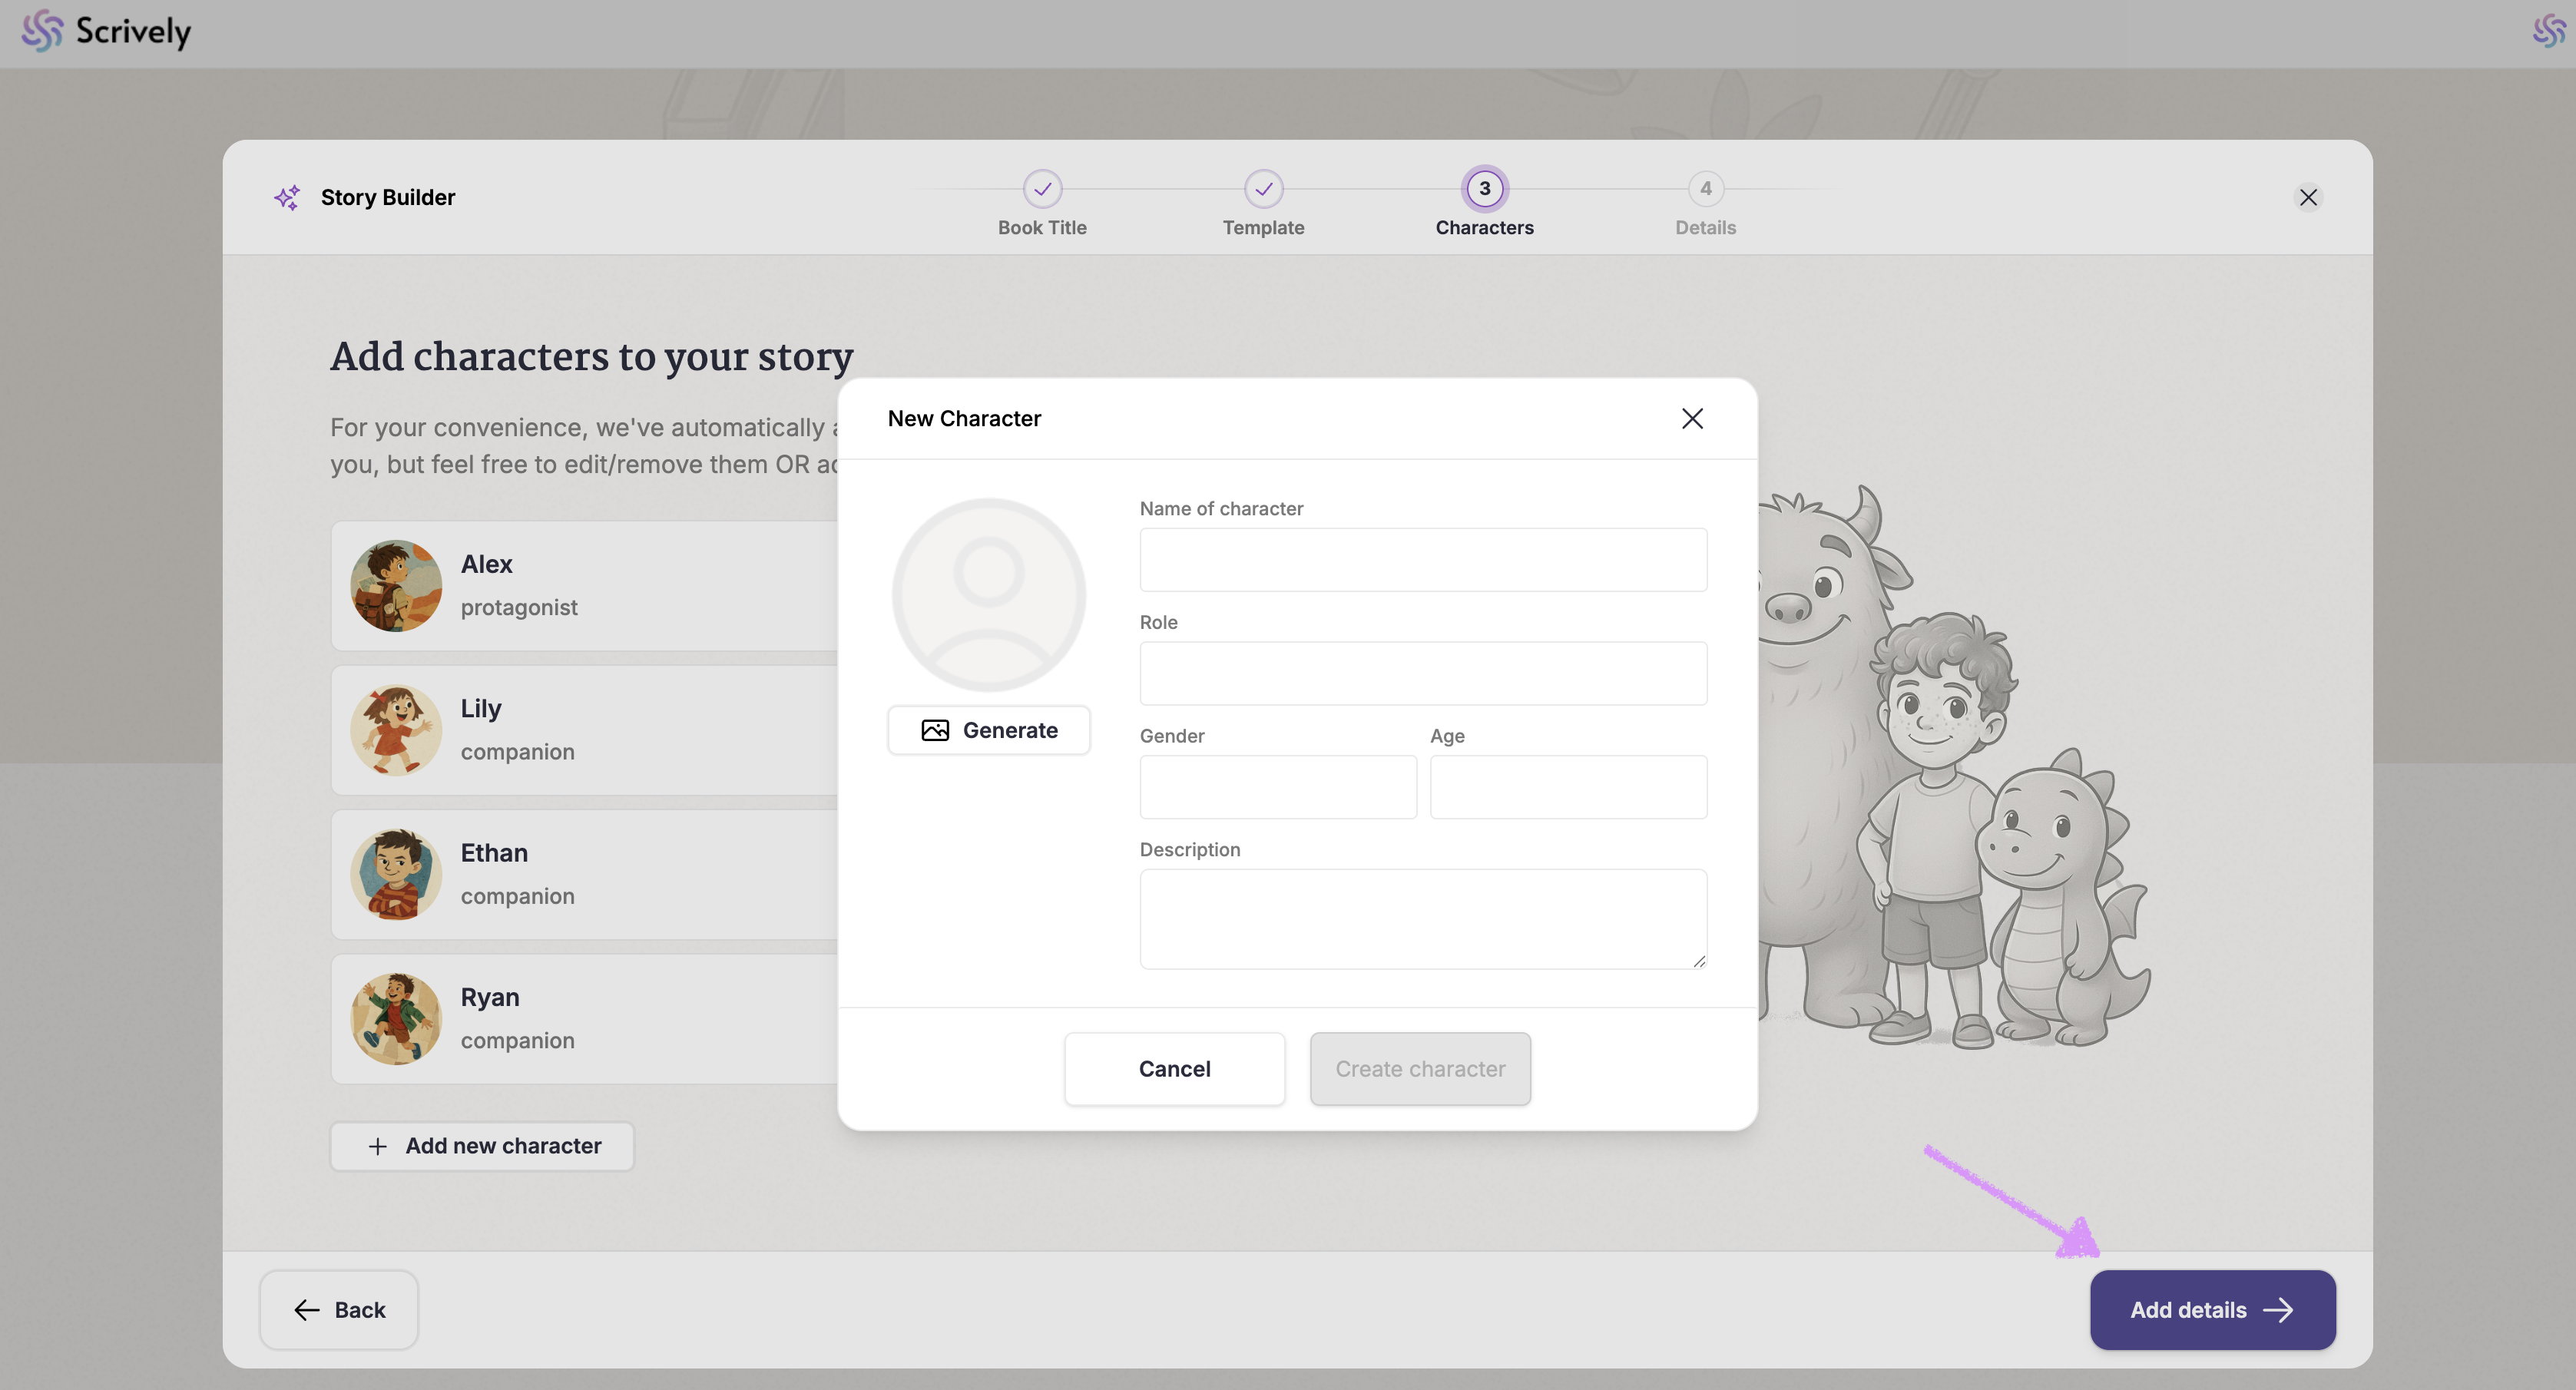Click the Gender input field
This screenshot has height=1390, width=2576.
tap(1277, 787)
